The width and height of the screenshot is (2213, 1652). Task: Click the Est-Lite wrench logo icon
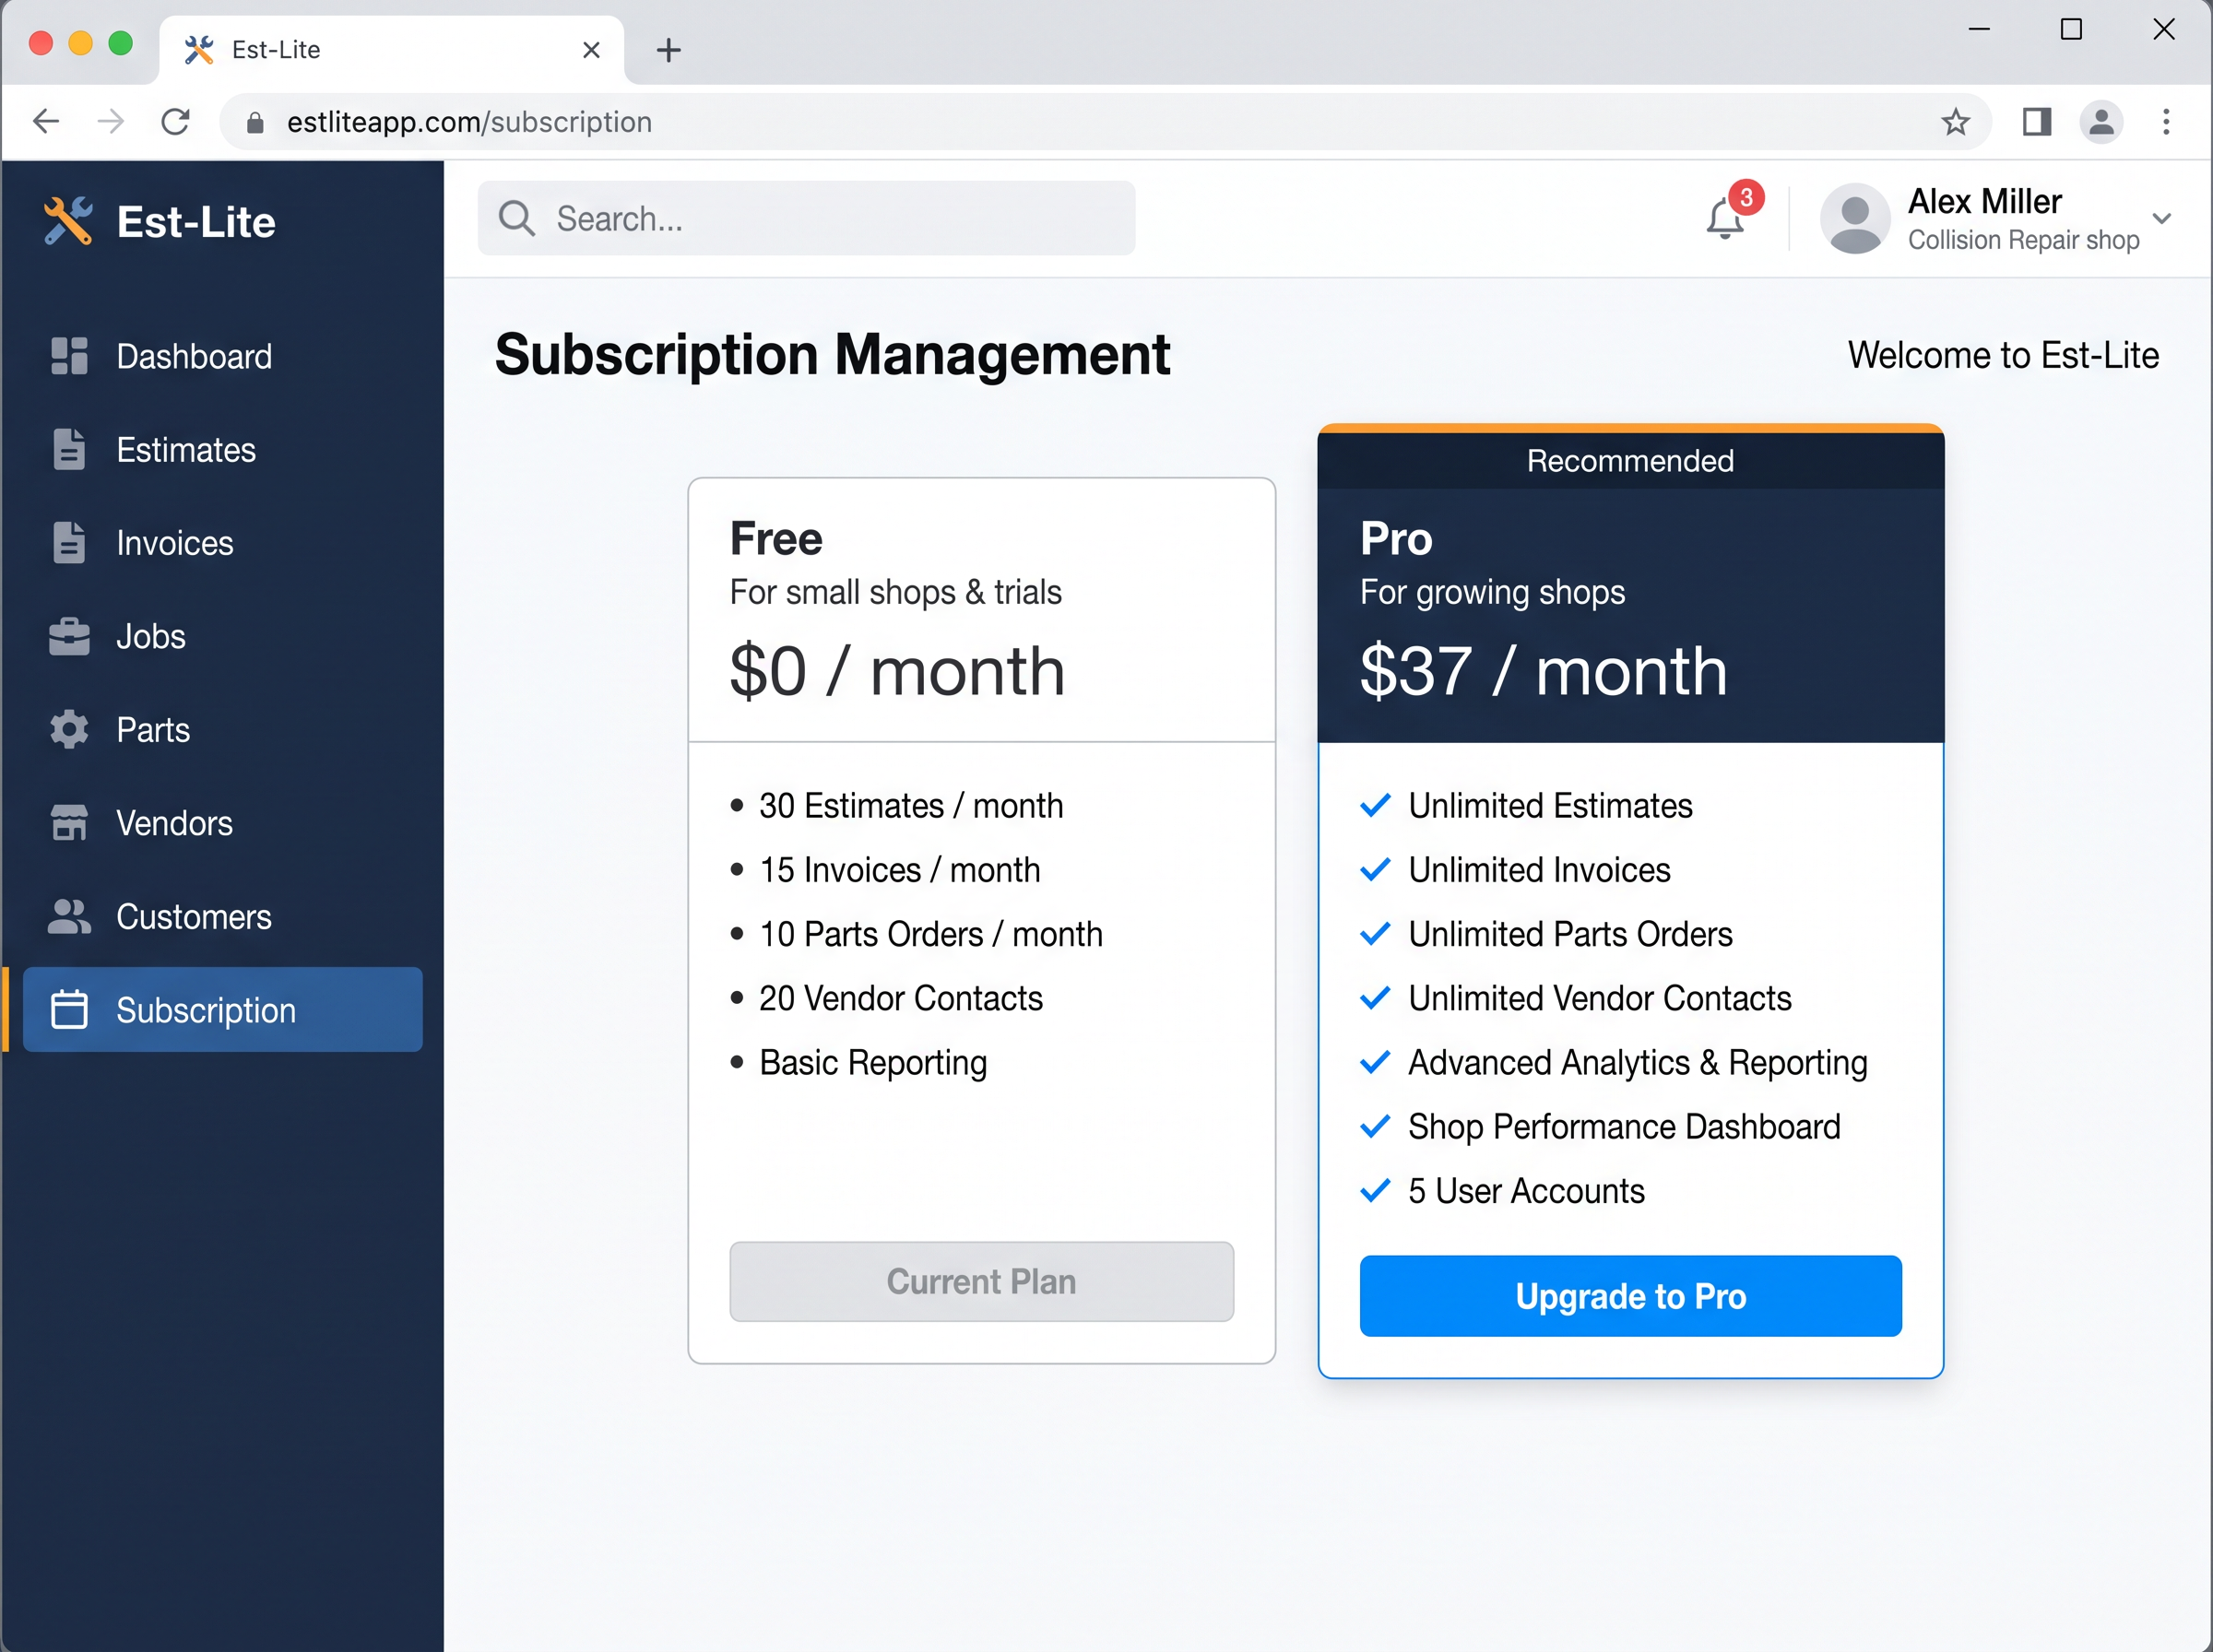(68, 221)
